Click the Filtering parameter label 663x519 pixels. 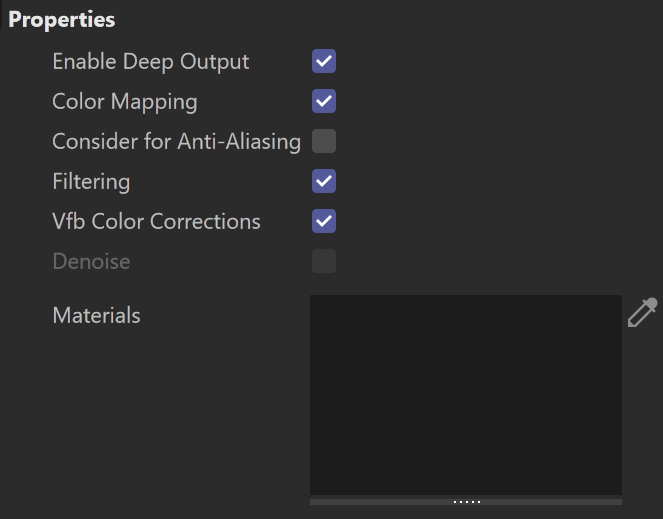[x=91, y=182]
